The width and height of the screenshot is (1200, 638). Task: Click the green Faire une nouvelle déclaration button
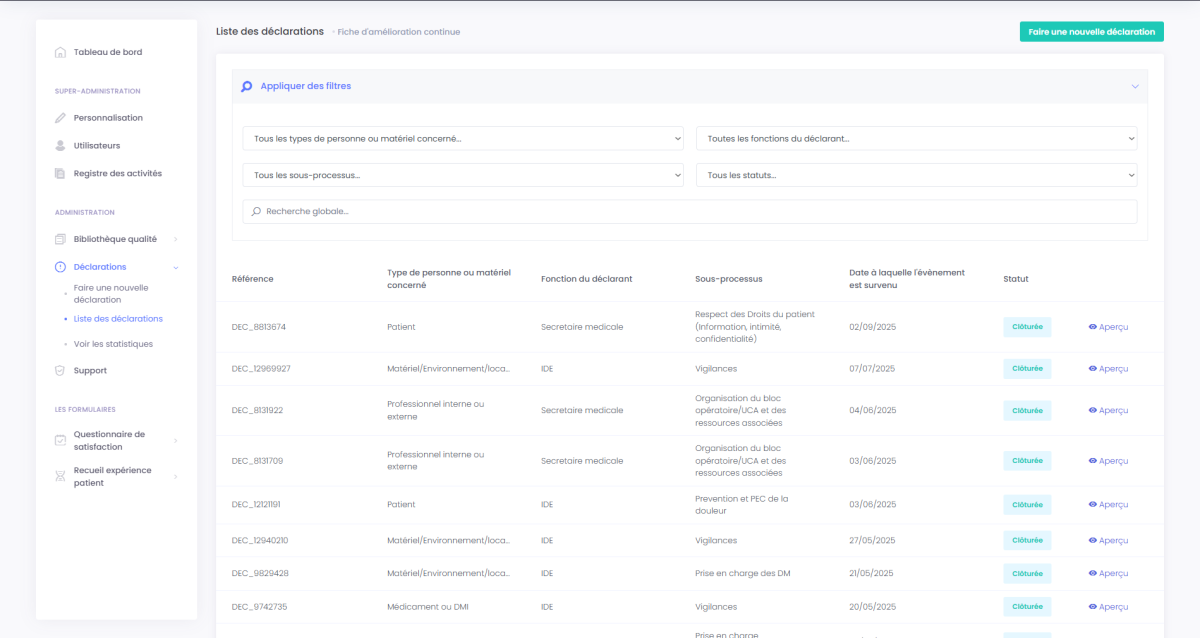1091,32
